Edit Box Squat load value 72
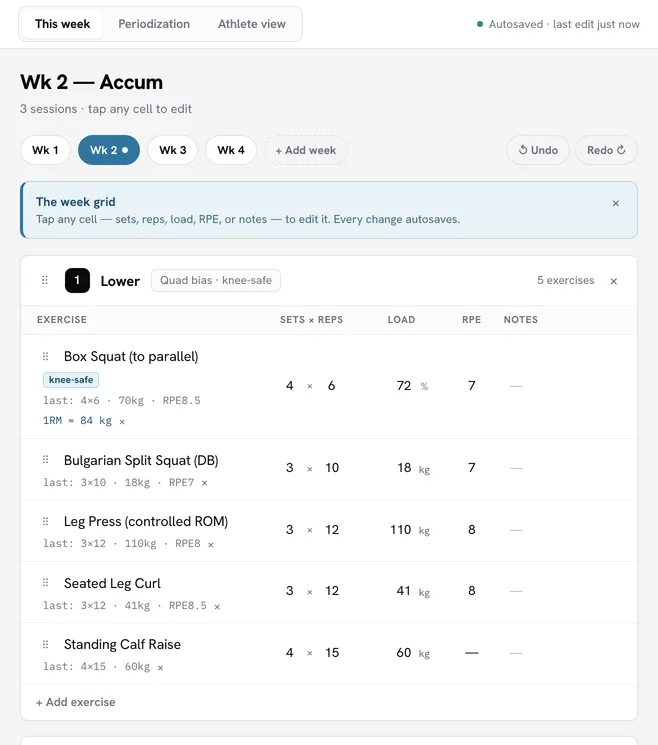 404,386
